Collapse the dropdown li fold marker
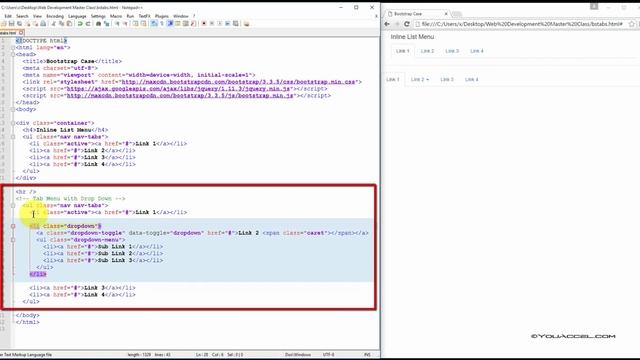640x360 pixels. [x=13, y=226]
